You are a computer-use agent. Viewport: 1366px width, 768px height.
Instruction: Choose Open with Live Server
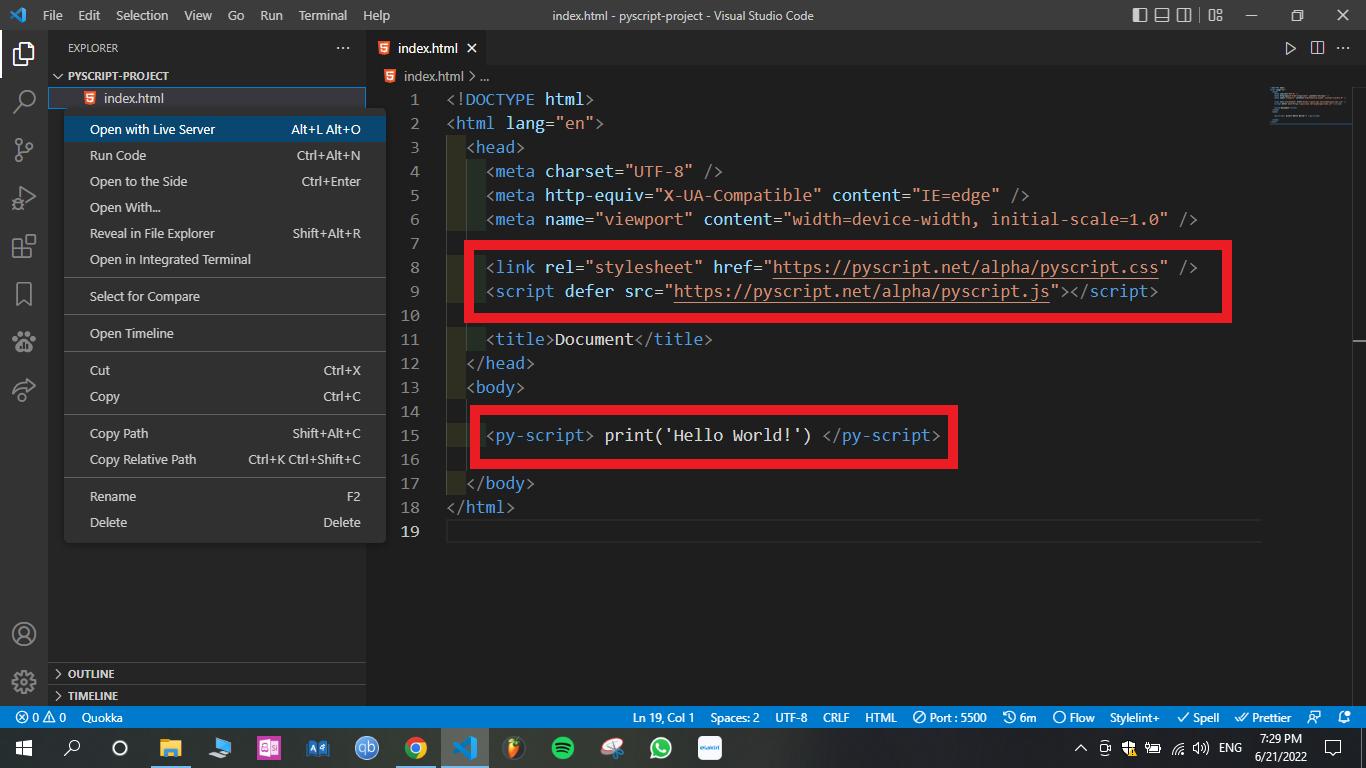(x=225, y=129)
